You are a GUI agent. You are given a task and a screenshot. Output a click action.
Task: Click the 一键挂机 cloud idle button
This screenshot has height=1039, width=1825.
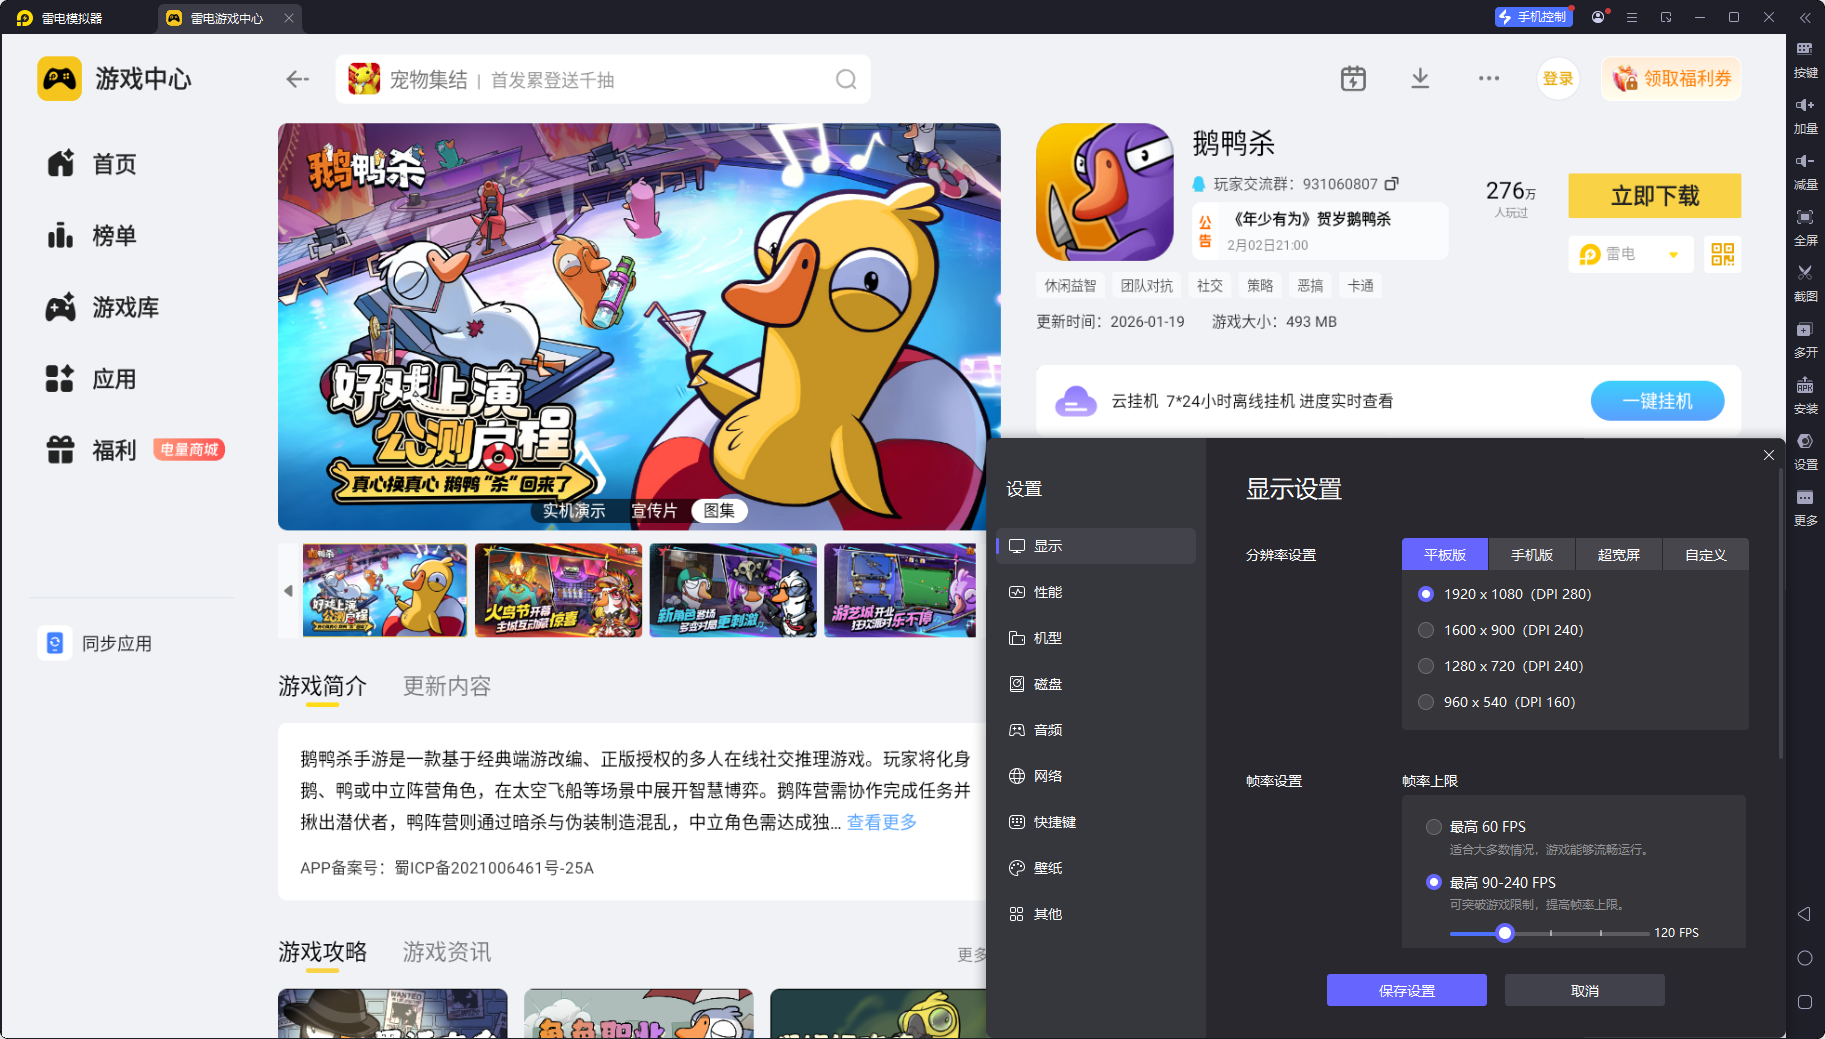(x=1657, y=401)
